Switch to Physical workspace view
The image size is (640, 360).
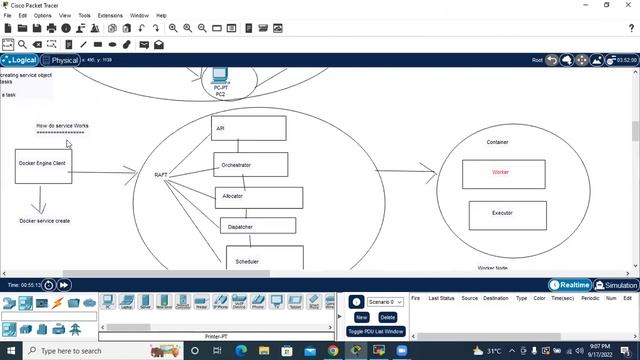pyautogui.click(x=60, y=60)
